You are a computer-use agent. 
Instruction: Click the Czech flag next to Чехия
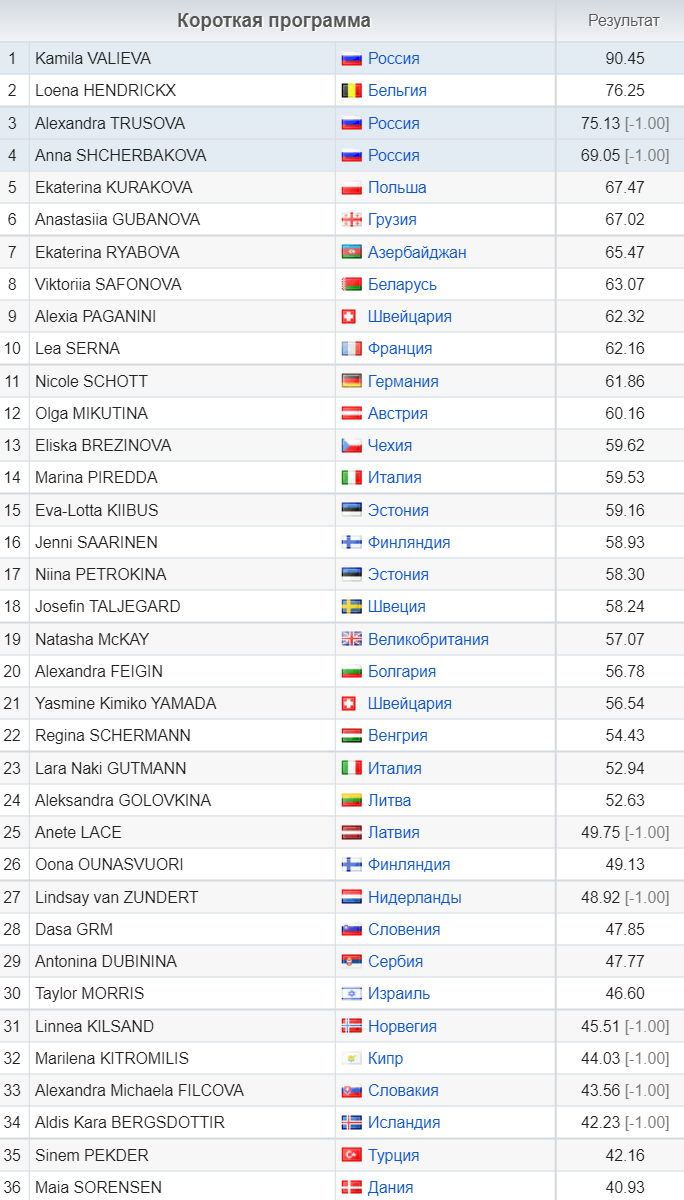351,446
